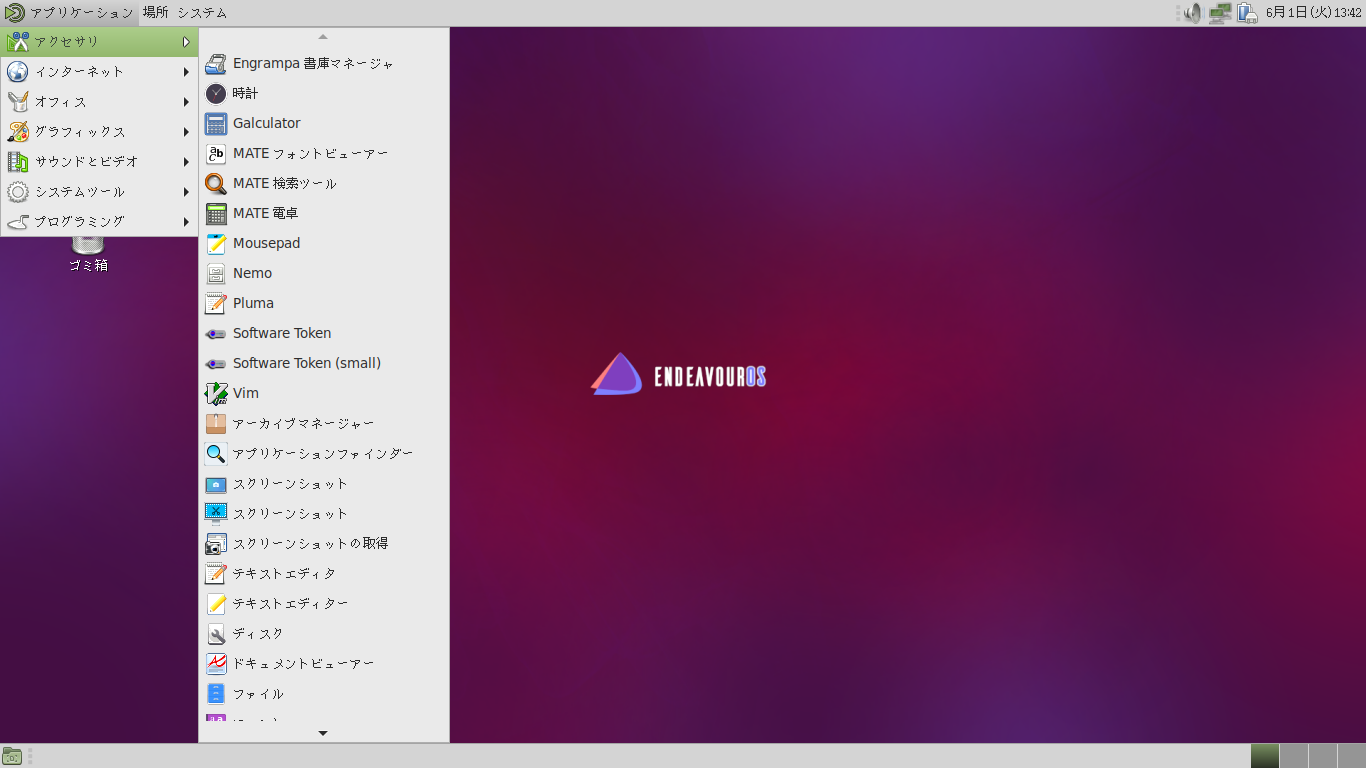This screenshot has width=1366, height=768.
Task: Open スクリーンショット with the camera laptop icon
Action: tap(324, 483)
